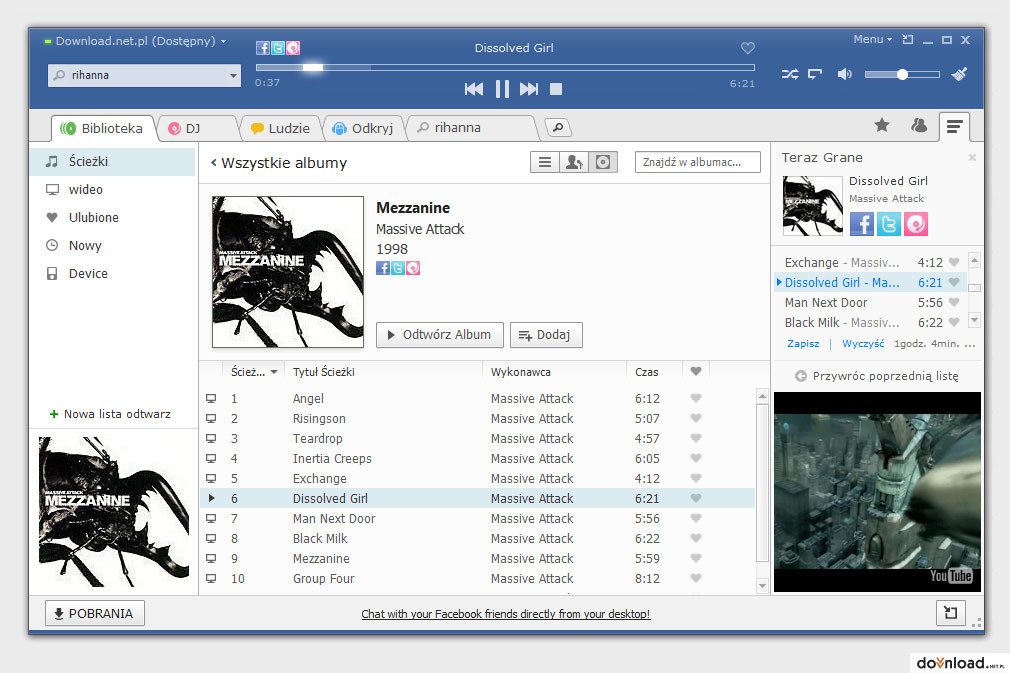The width and height of the screenshot is (1010, 673).
Task: Favorite Man Next Door in the queue
Action: pos(954,302)
